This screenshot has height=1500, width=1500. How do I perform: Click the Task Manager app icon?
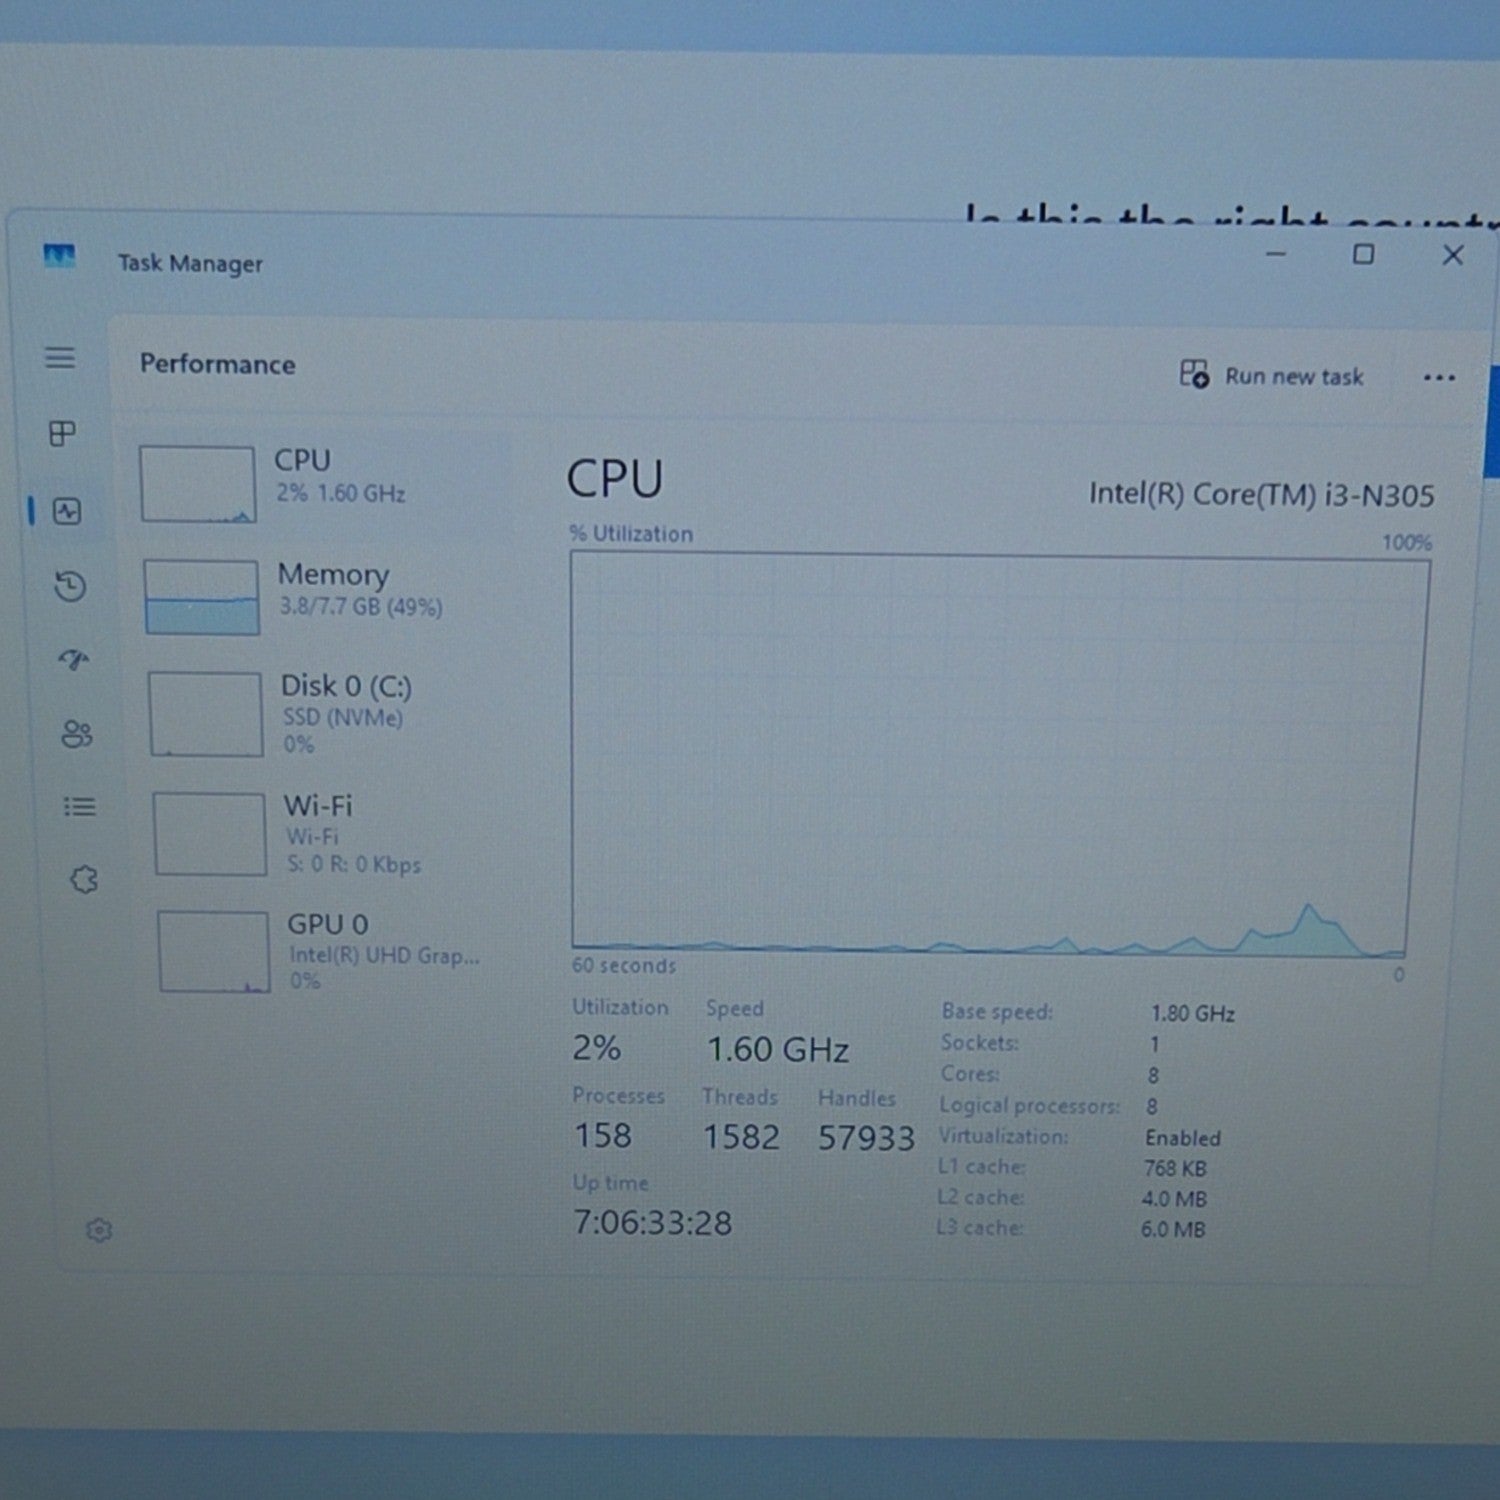point(59,256)
